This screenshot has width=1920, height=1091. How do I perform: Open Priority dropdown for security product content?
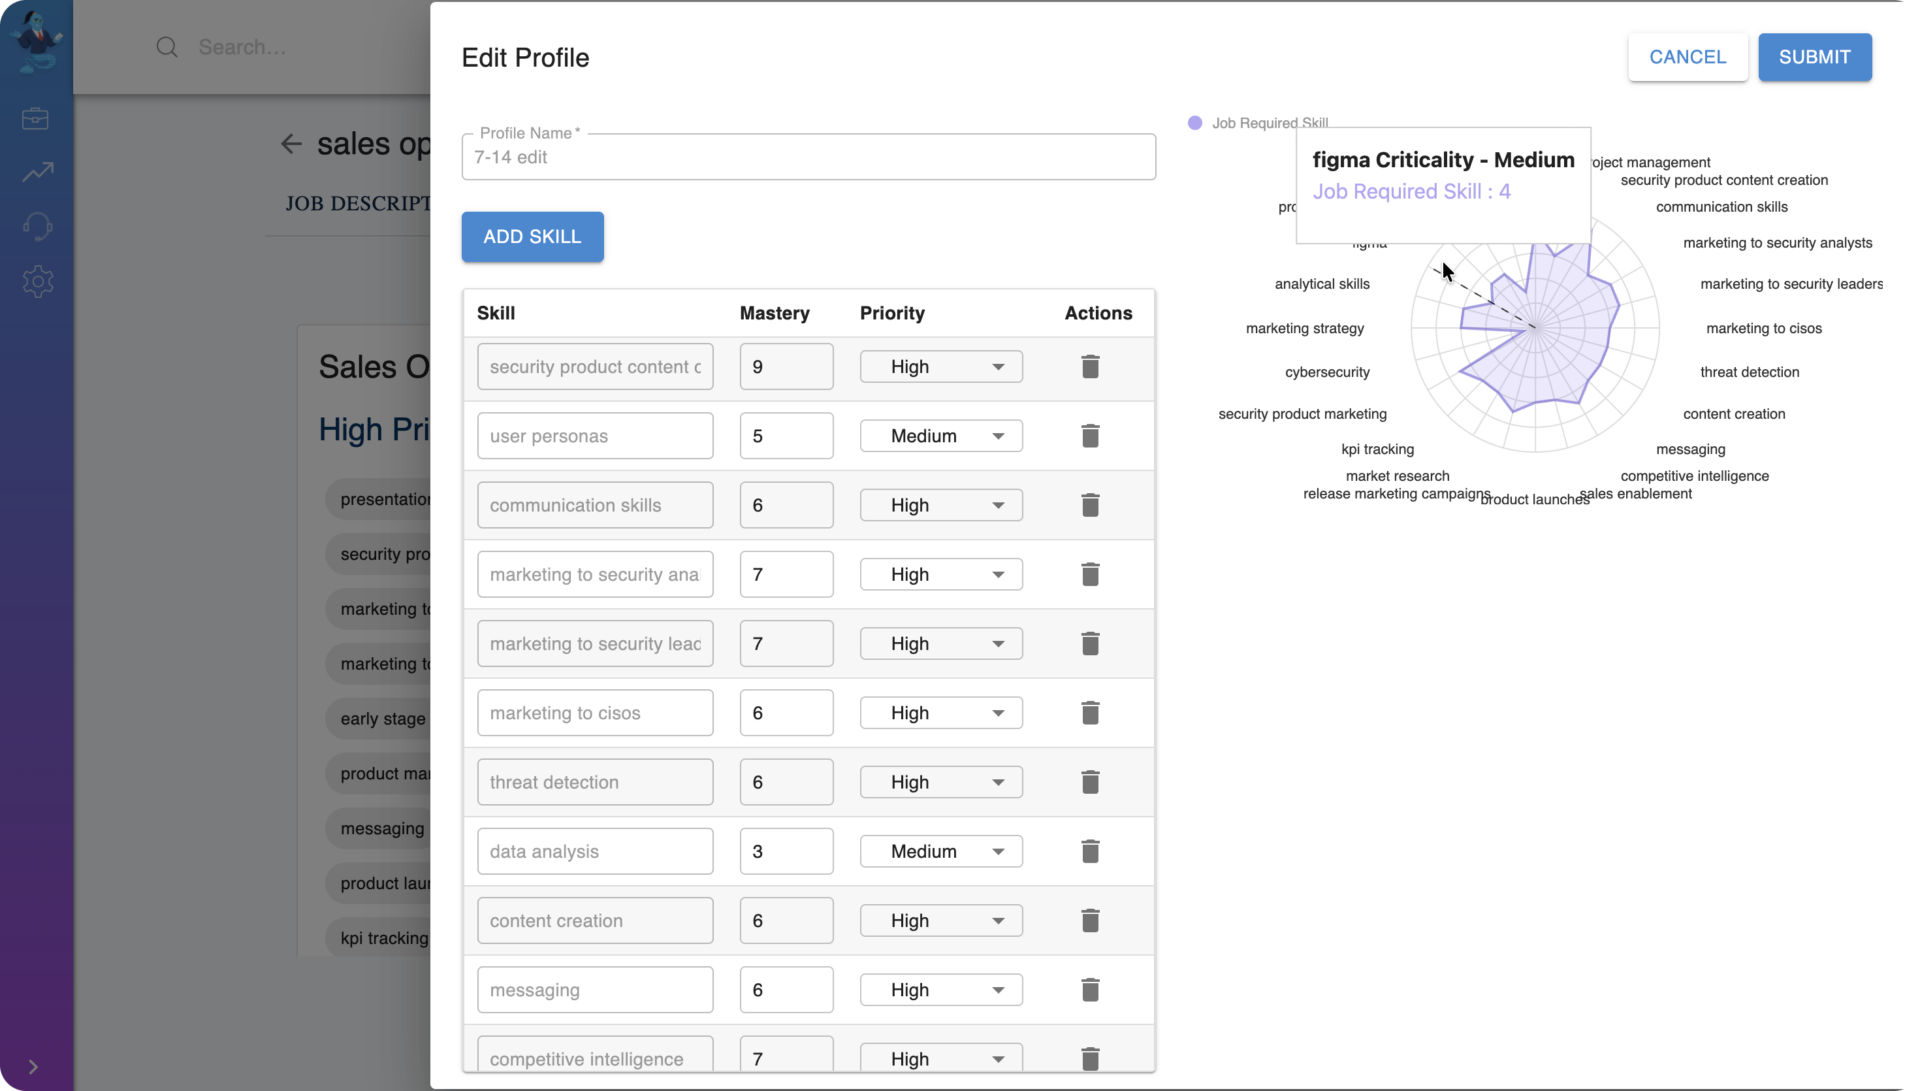pyautogui.click(x=941, y=367)
